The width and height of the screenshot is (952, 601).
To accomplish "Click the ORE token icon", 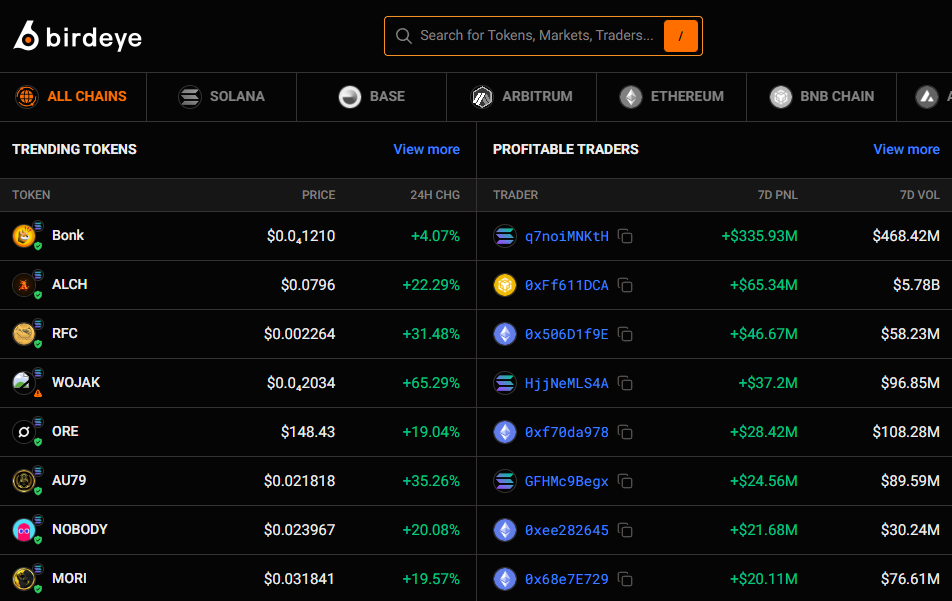I will 23,432.
